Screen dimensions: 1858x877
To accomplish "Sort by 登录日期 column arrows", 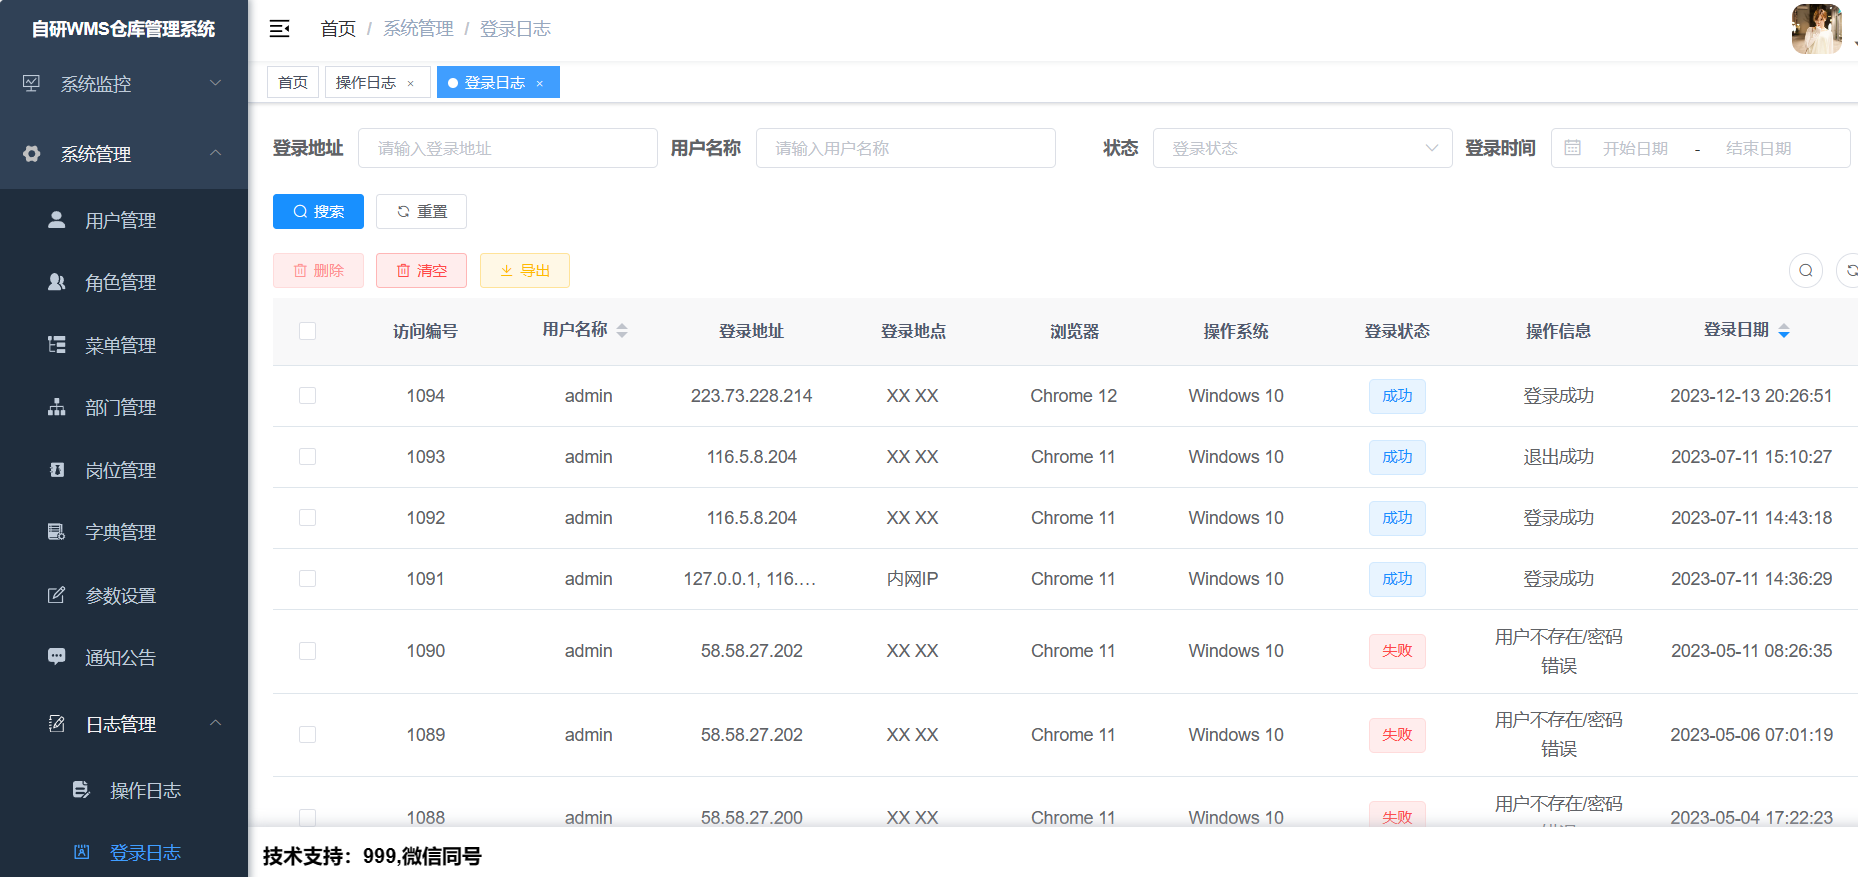I will click(1784, 330).
